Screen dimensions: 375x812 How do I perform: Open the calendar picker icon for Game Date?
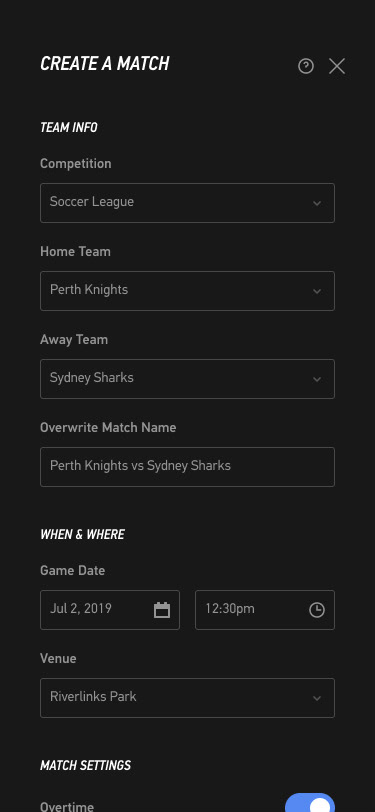coord(162,610)
